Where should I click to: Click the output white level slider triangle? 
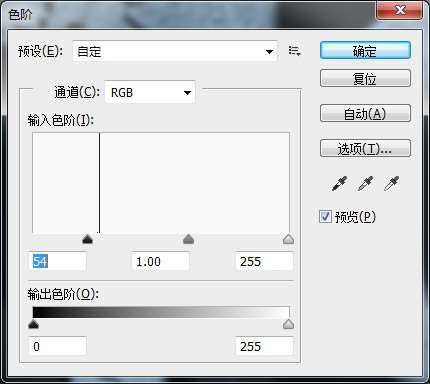click(x=288, y=324)
